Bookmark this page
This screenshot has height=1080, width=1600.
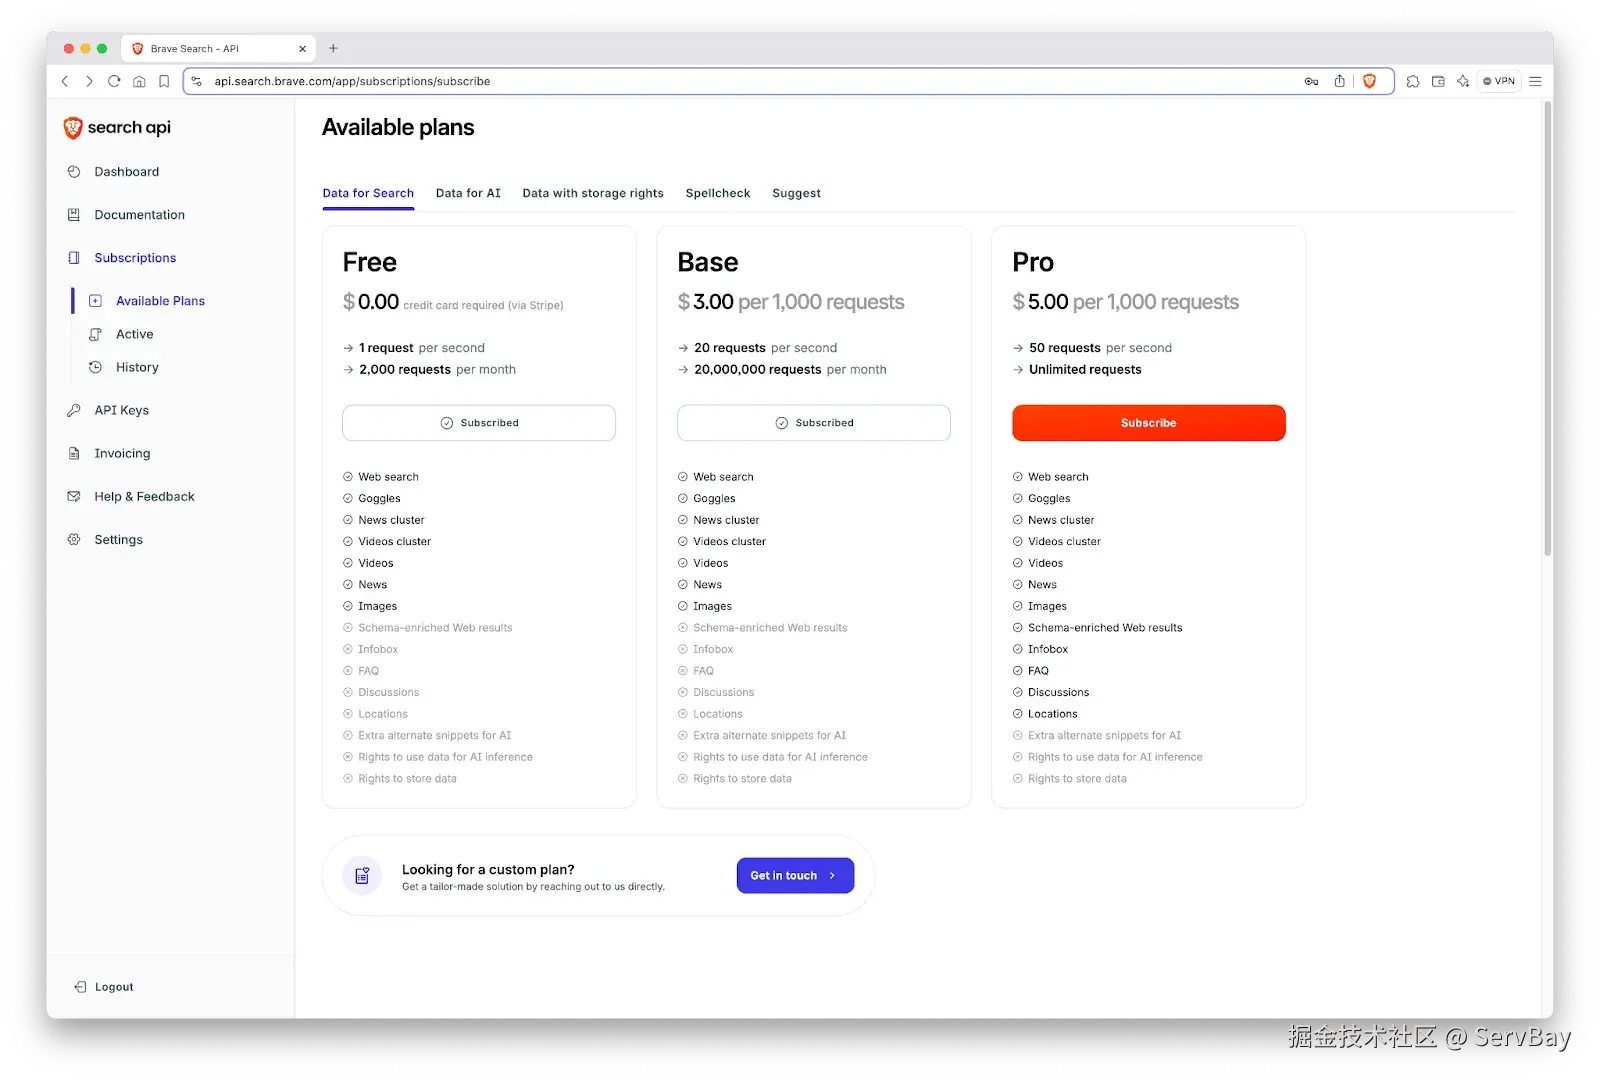tap(164, 81)
